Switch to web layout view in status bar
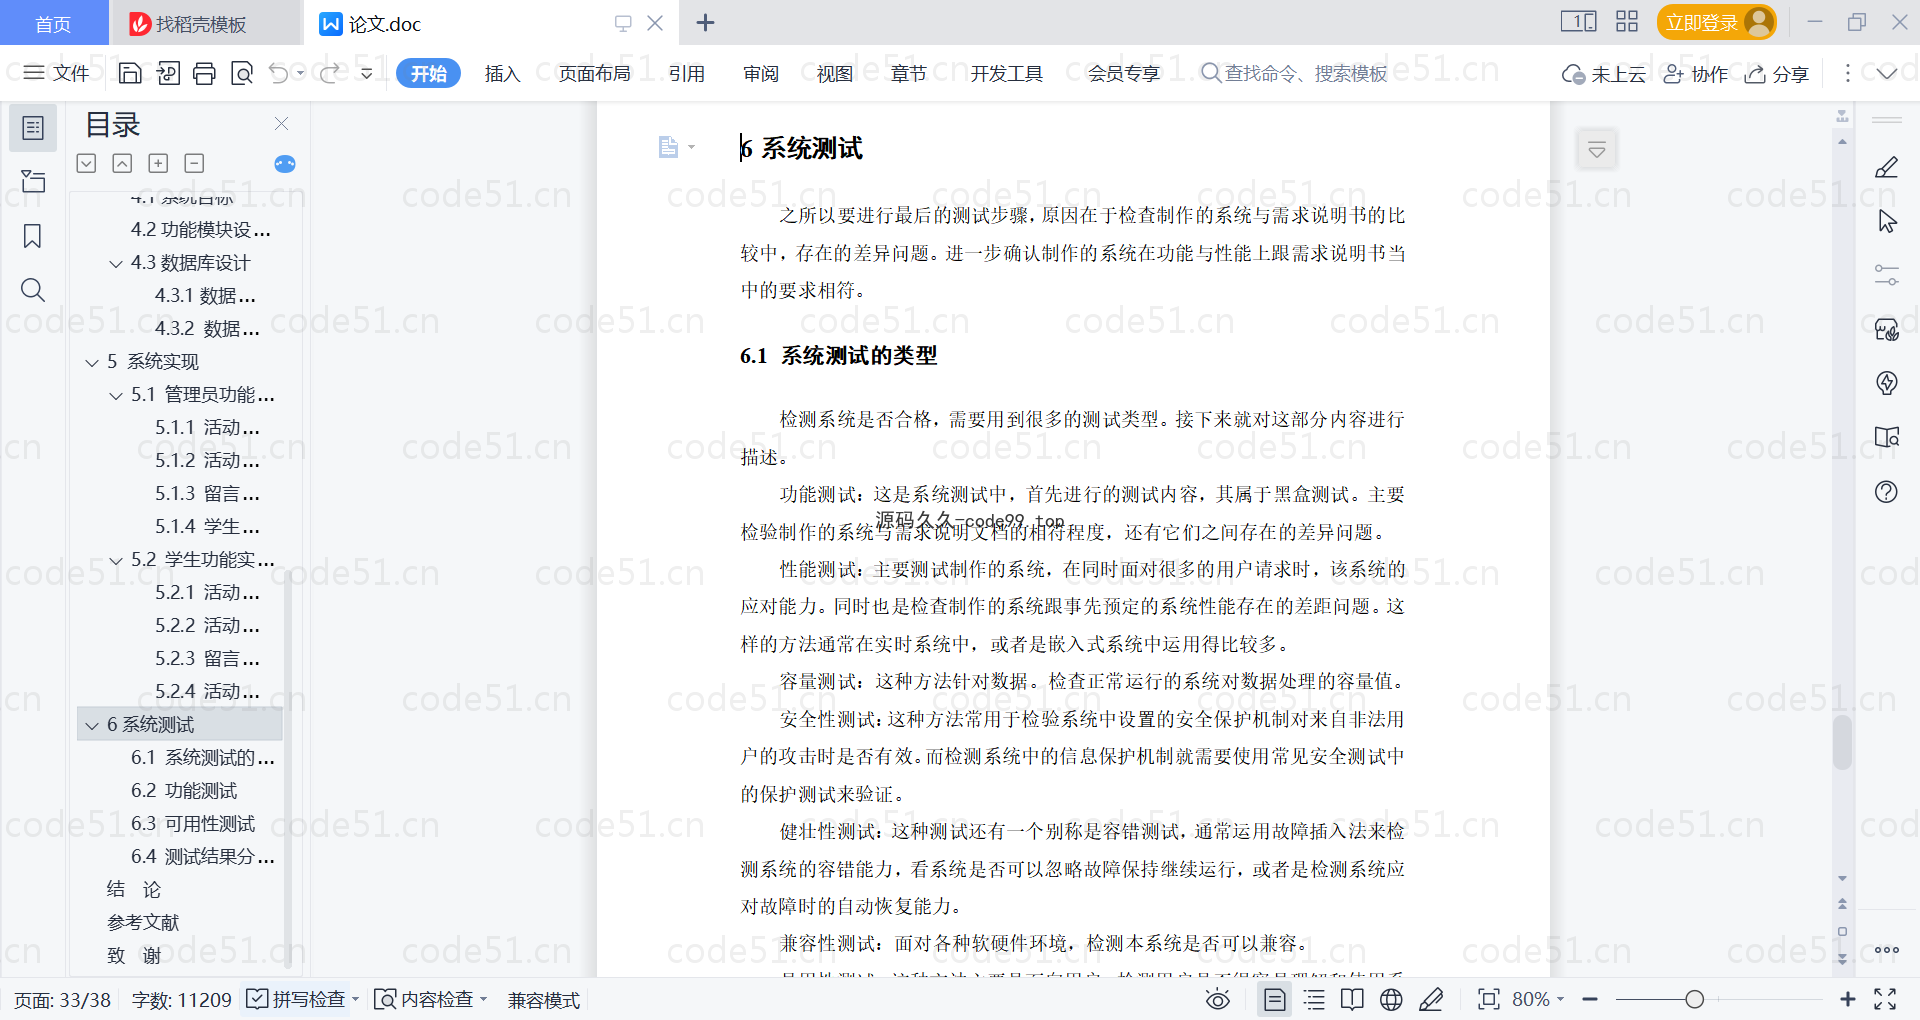 tap(1391, 999)
